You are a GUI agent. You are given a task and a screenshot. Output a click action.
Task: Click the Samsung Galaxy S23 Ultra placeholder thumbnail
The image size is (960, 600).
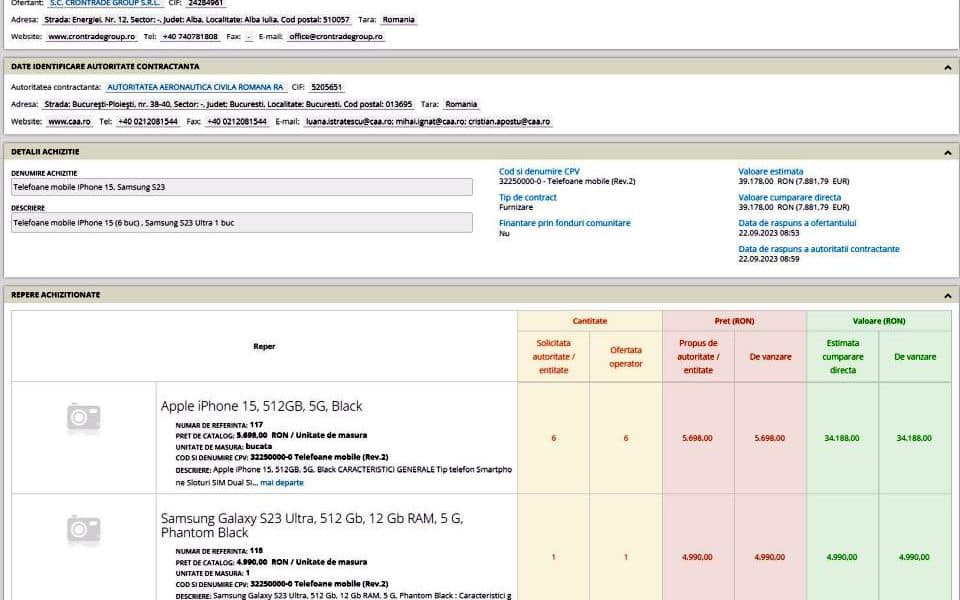tap(84, 530)
